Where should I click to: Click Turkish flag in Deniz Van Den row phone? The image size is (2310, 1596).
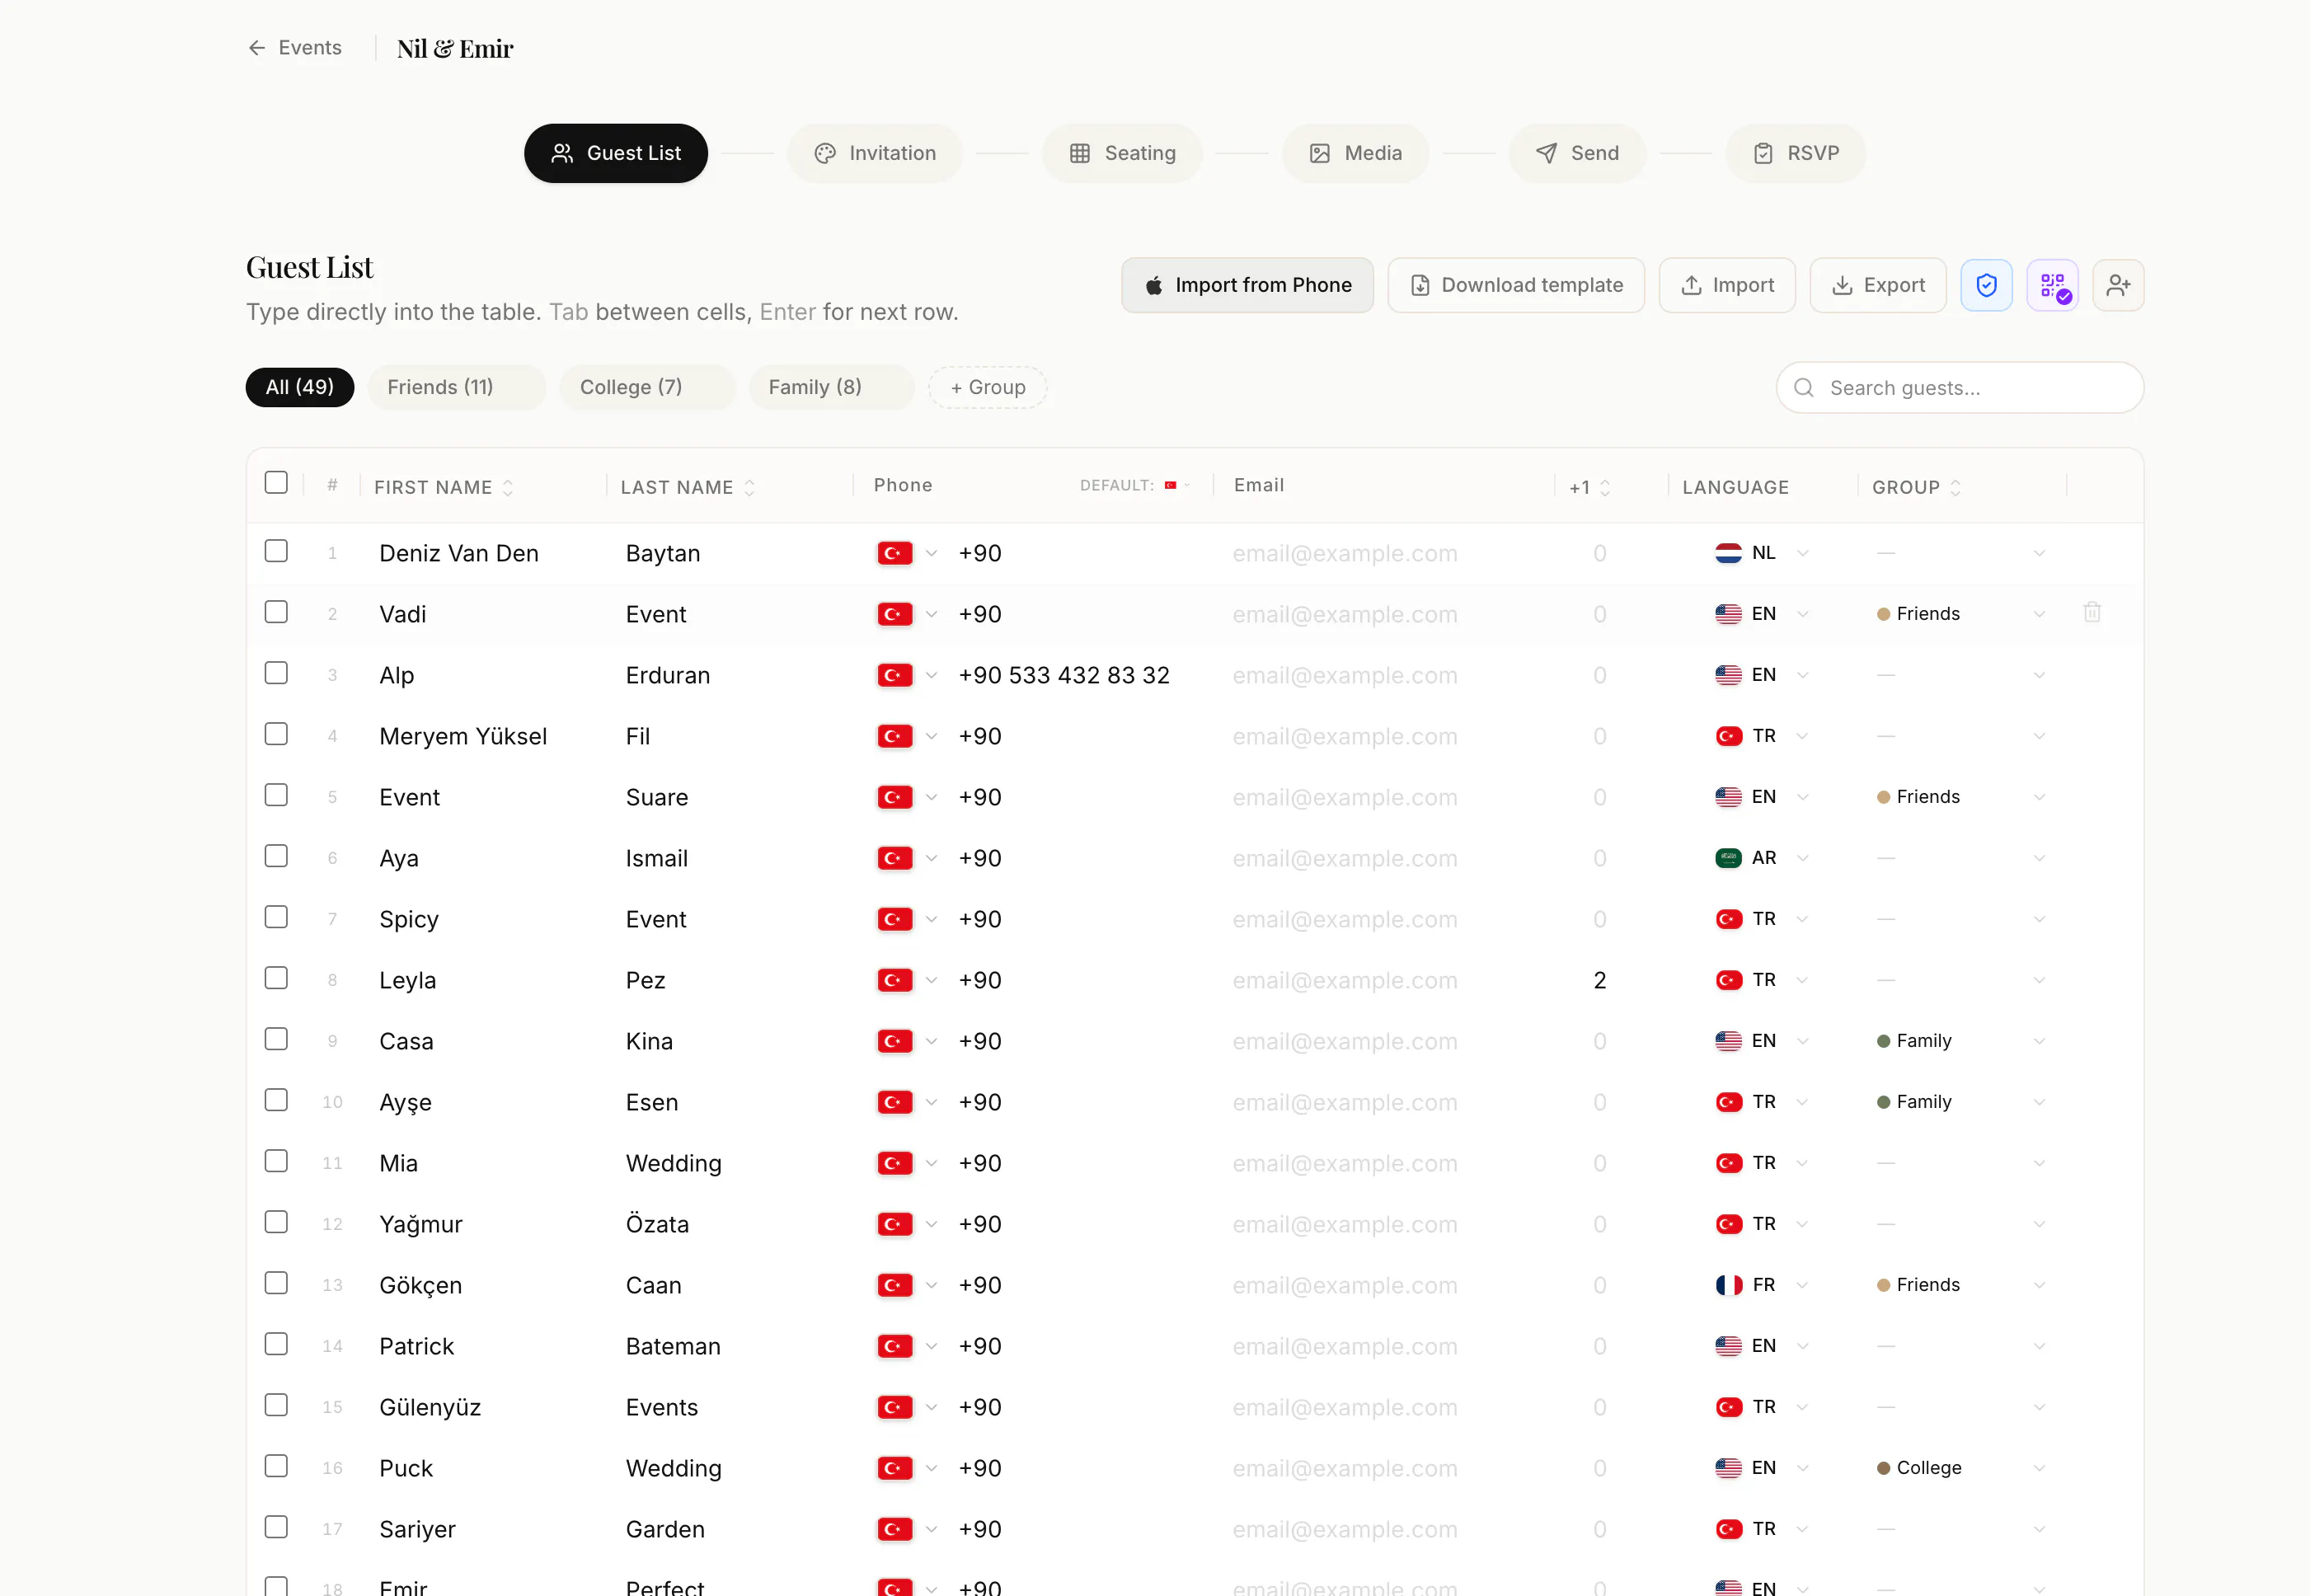(x=895, y=553)
